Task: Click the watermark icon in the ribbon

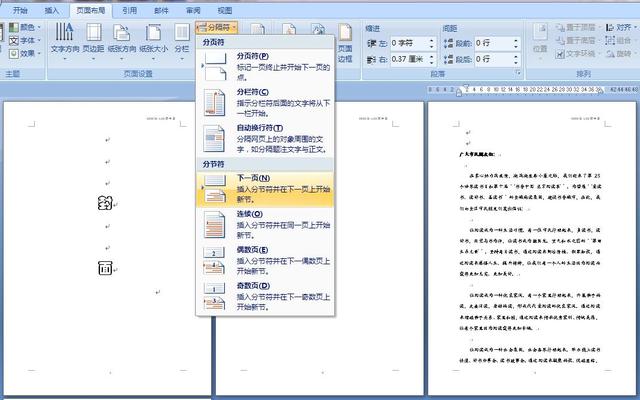Action: pos(289,29)
